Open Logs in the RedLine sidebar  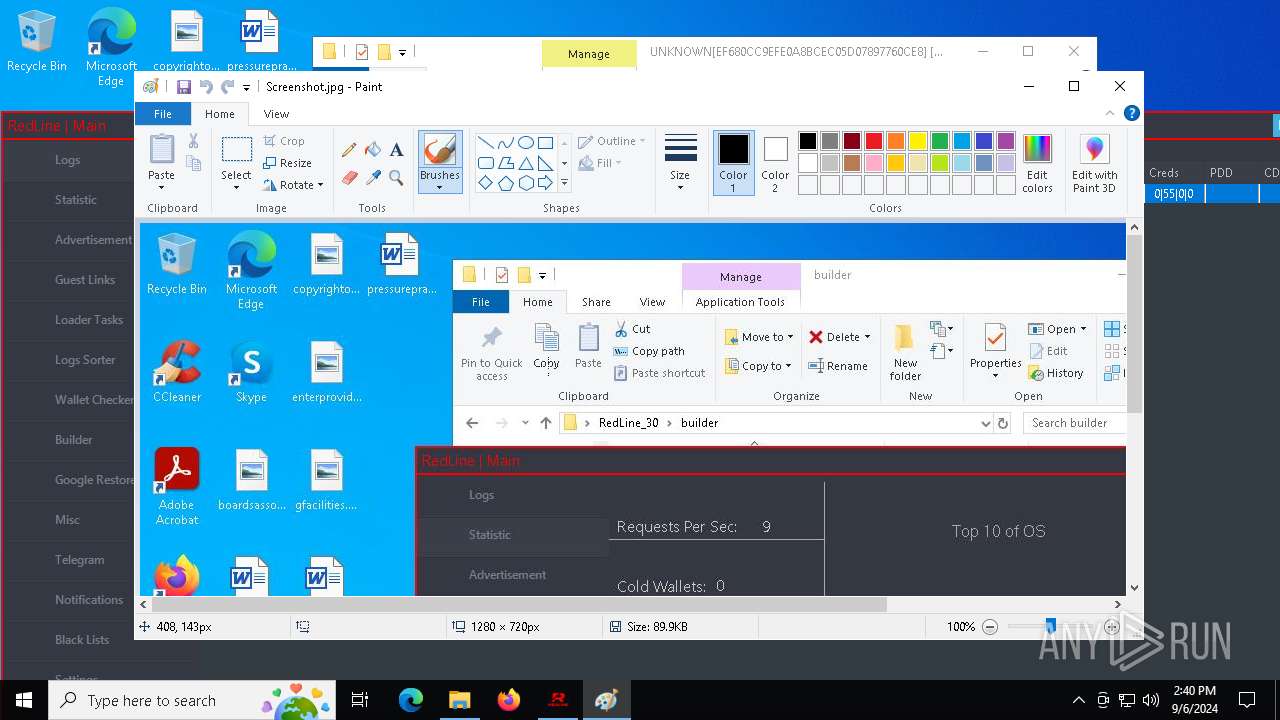(68, 160)
